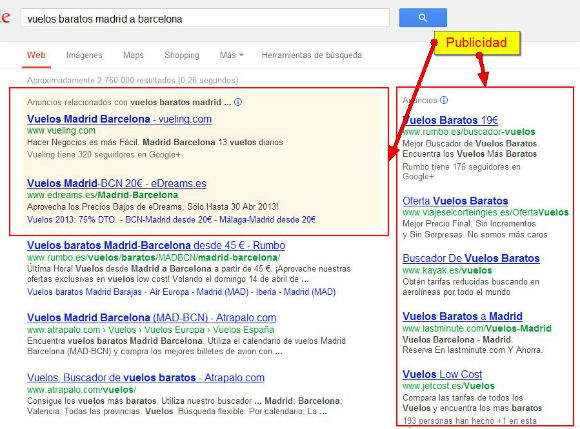Click 'Air Europa - Madrid (MAD)' sitelink

[199, 292]
